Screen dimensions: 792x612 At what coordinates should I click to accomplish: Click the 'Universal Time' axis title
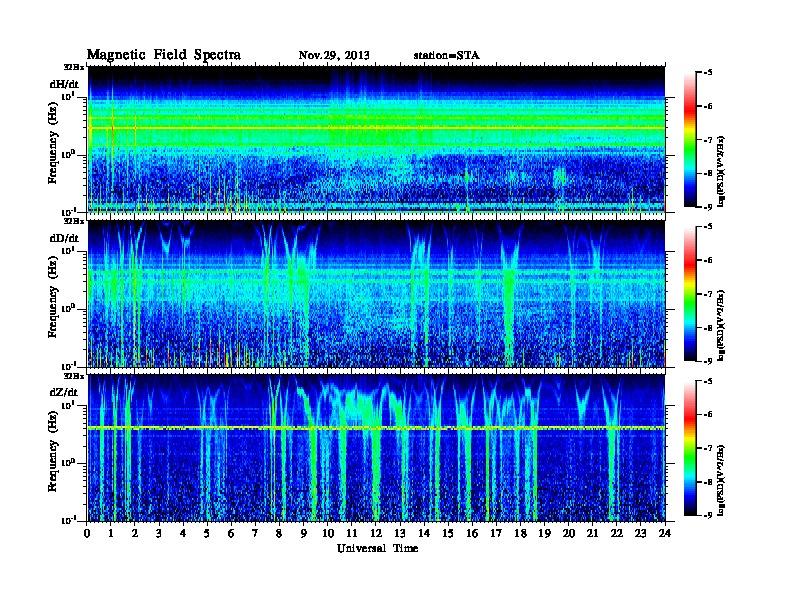click(x=377, y=548)
